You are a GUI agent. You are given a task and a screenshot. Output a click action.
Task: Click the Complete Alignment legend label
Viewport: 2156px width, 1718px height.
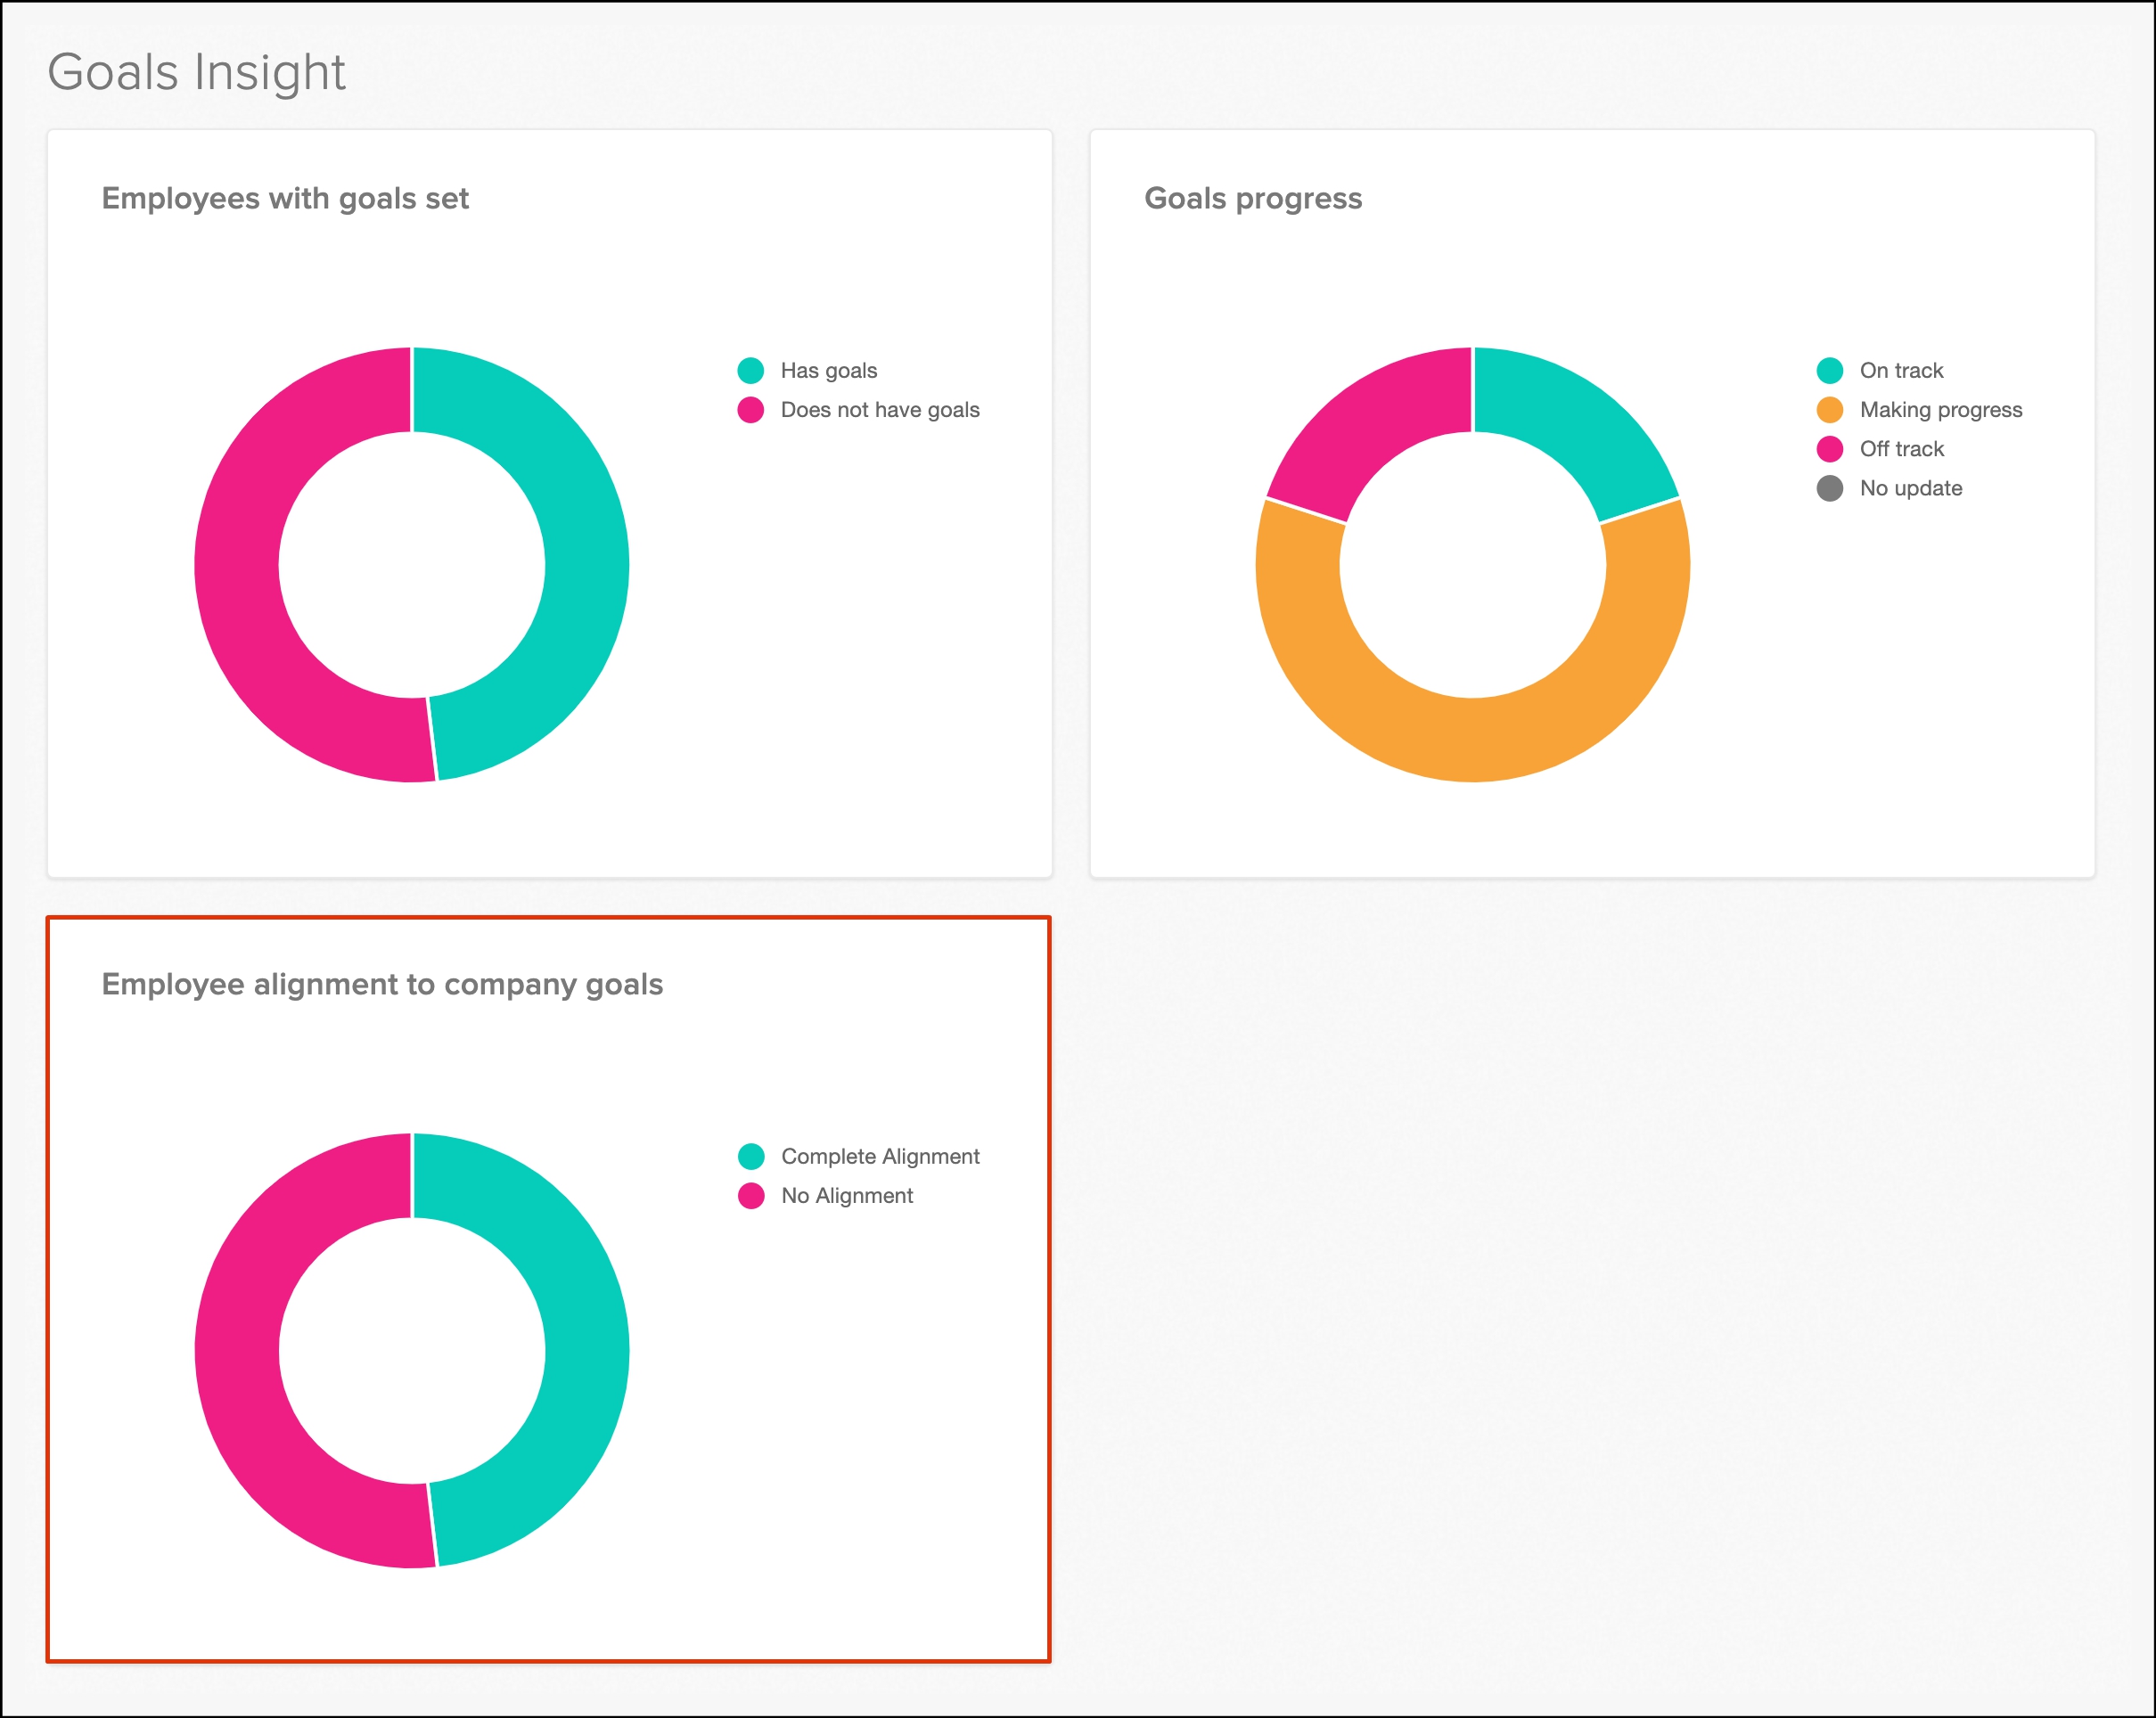coord(879,1156)
